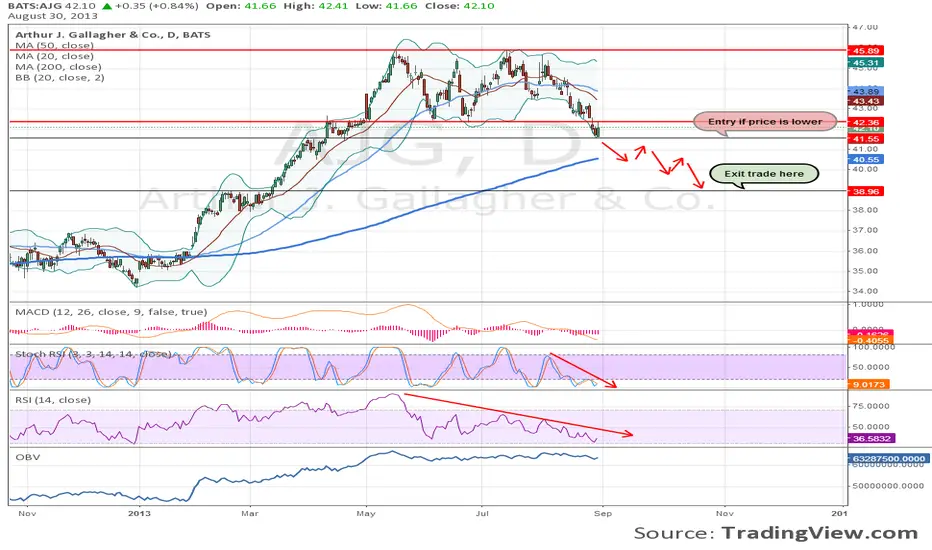932x550 pixels.
Task: Click the 47.00 price axis tick
Action: [x=865, y=27]
